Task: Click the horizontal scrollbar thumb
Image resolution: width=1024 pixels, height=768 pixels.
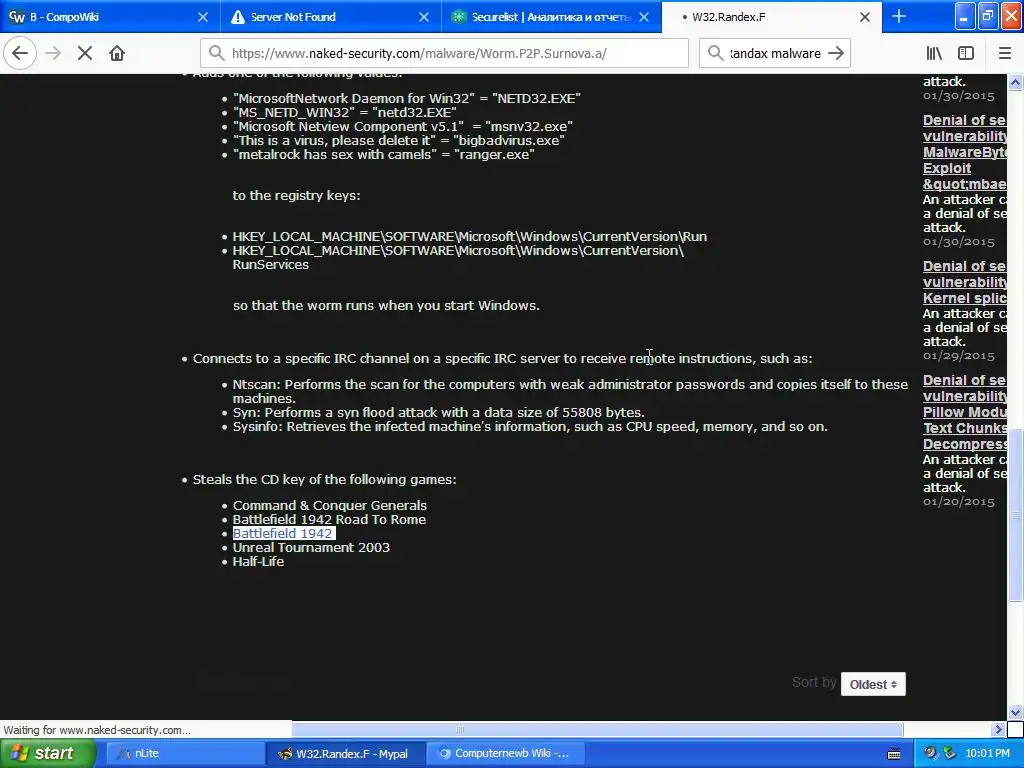Action: pos(460,729)
